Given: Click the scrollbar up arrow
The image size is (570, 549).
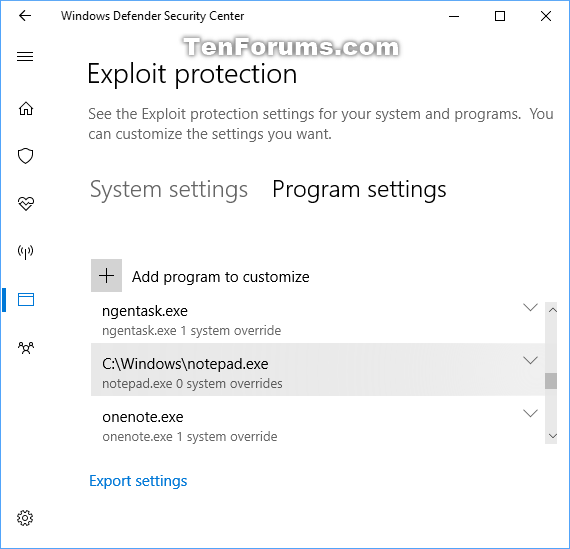Looking at the screenshot, I should click(x=553, y=310).
